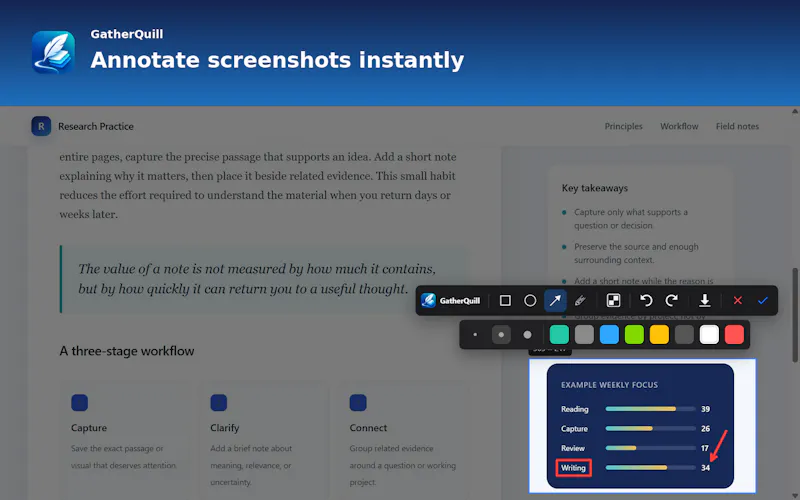Viewport: 800px width, 500px height.
Task: Click takeaway 'Preserve the source and enough'
Action: (636, 253)
